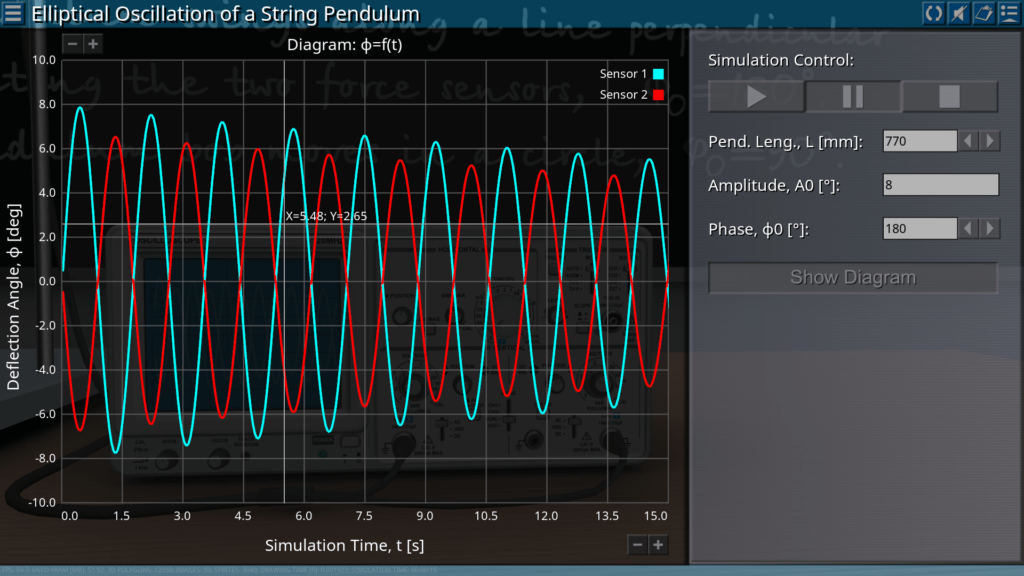
Task: Zoom out vertical axis with top-left minus
Action: point(72,44)
